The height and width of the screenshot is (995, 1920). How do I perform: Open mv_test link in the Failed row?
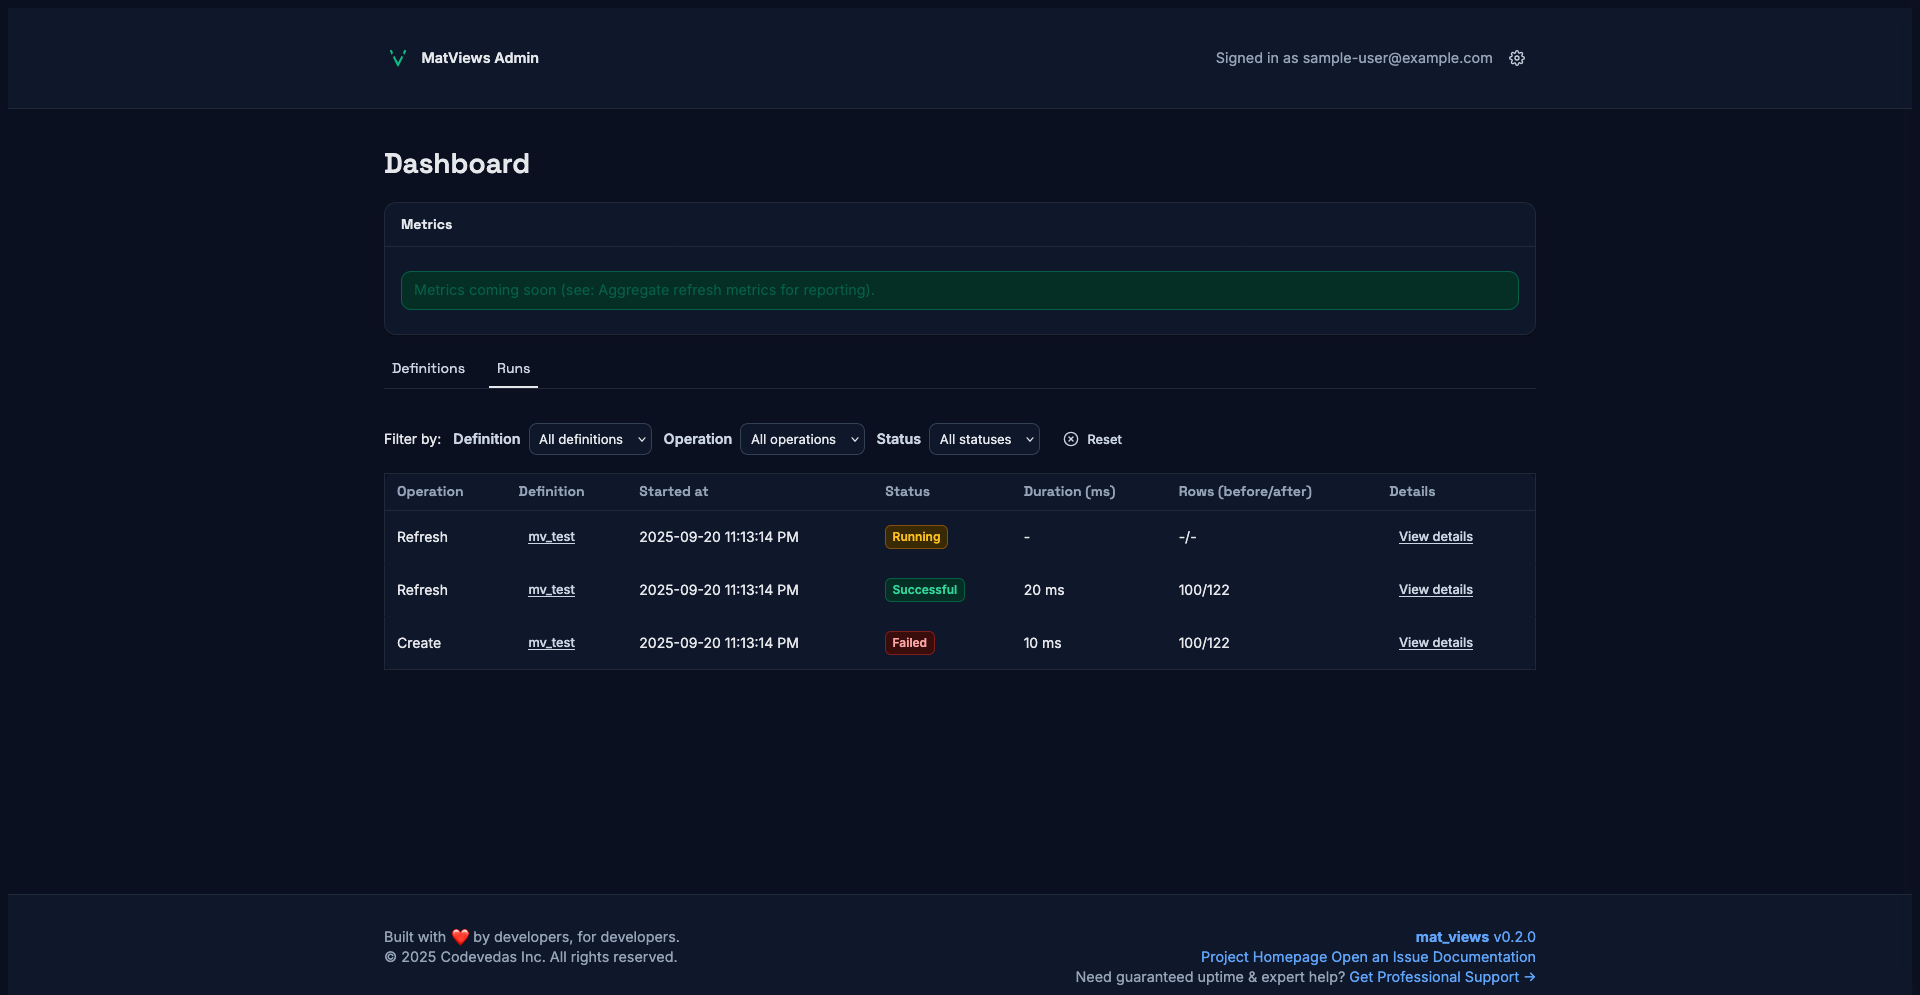[551, 643]
